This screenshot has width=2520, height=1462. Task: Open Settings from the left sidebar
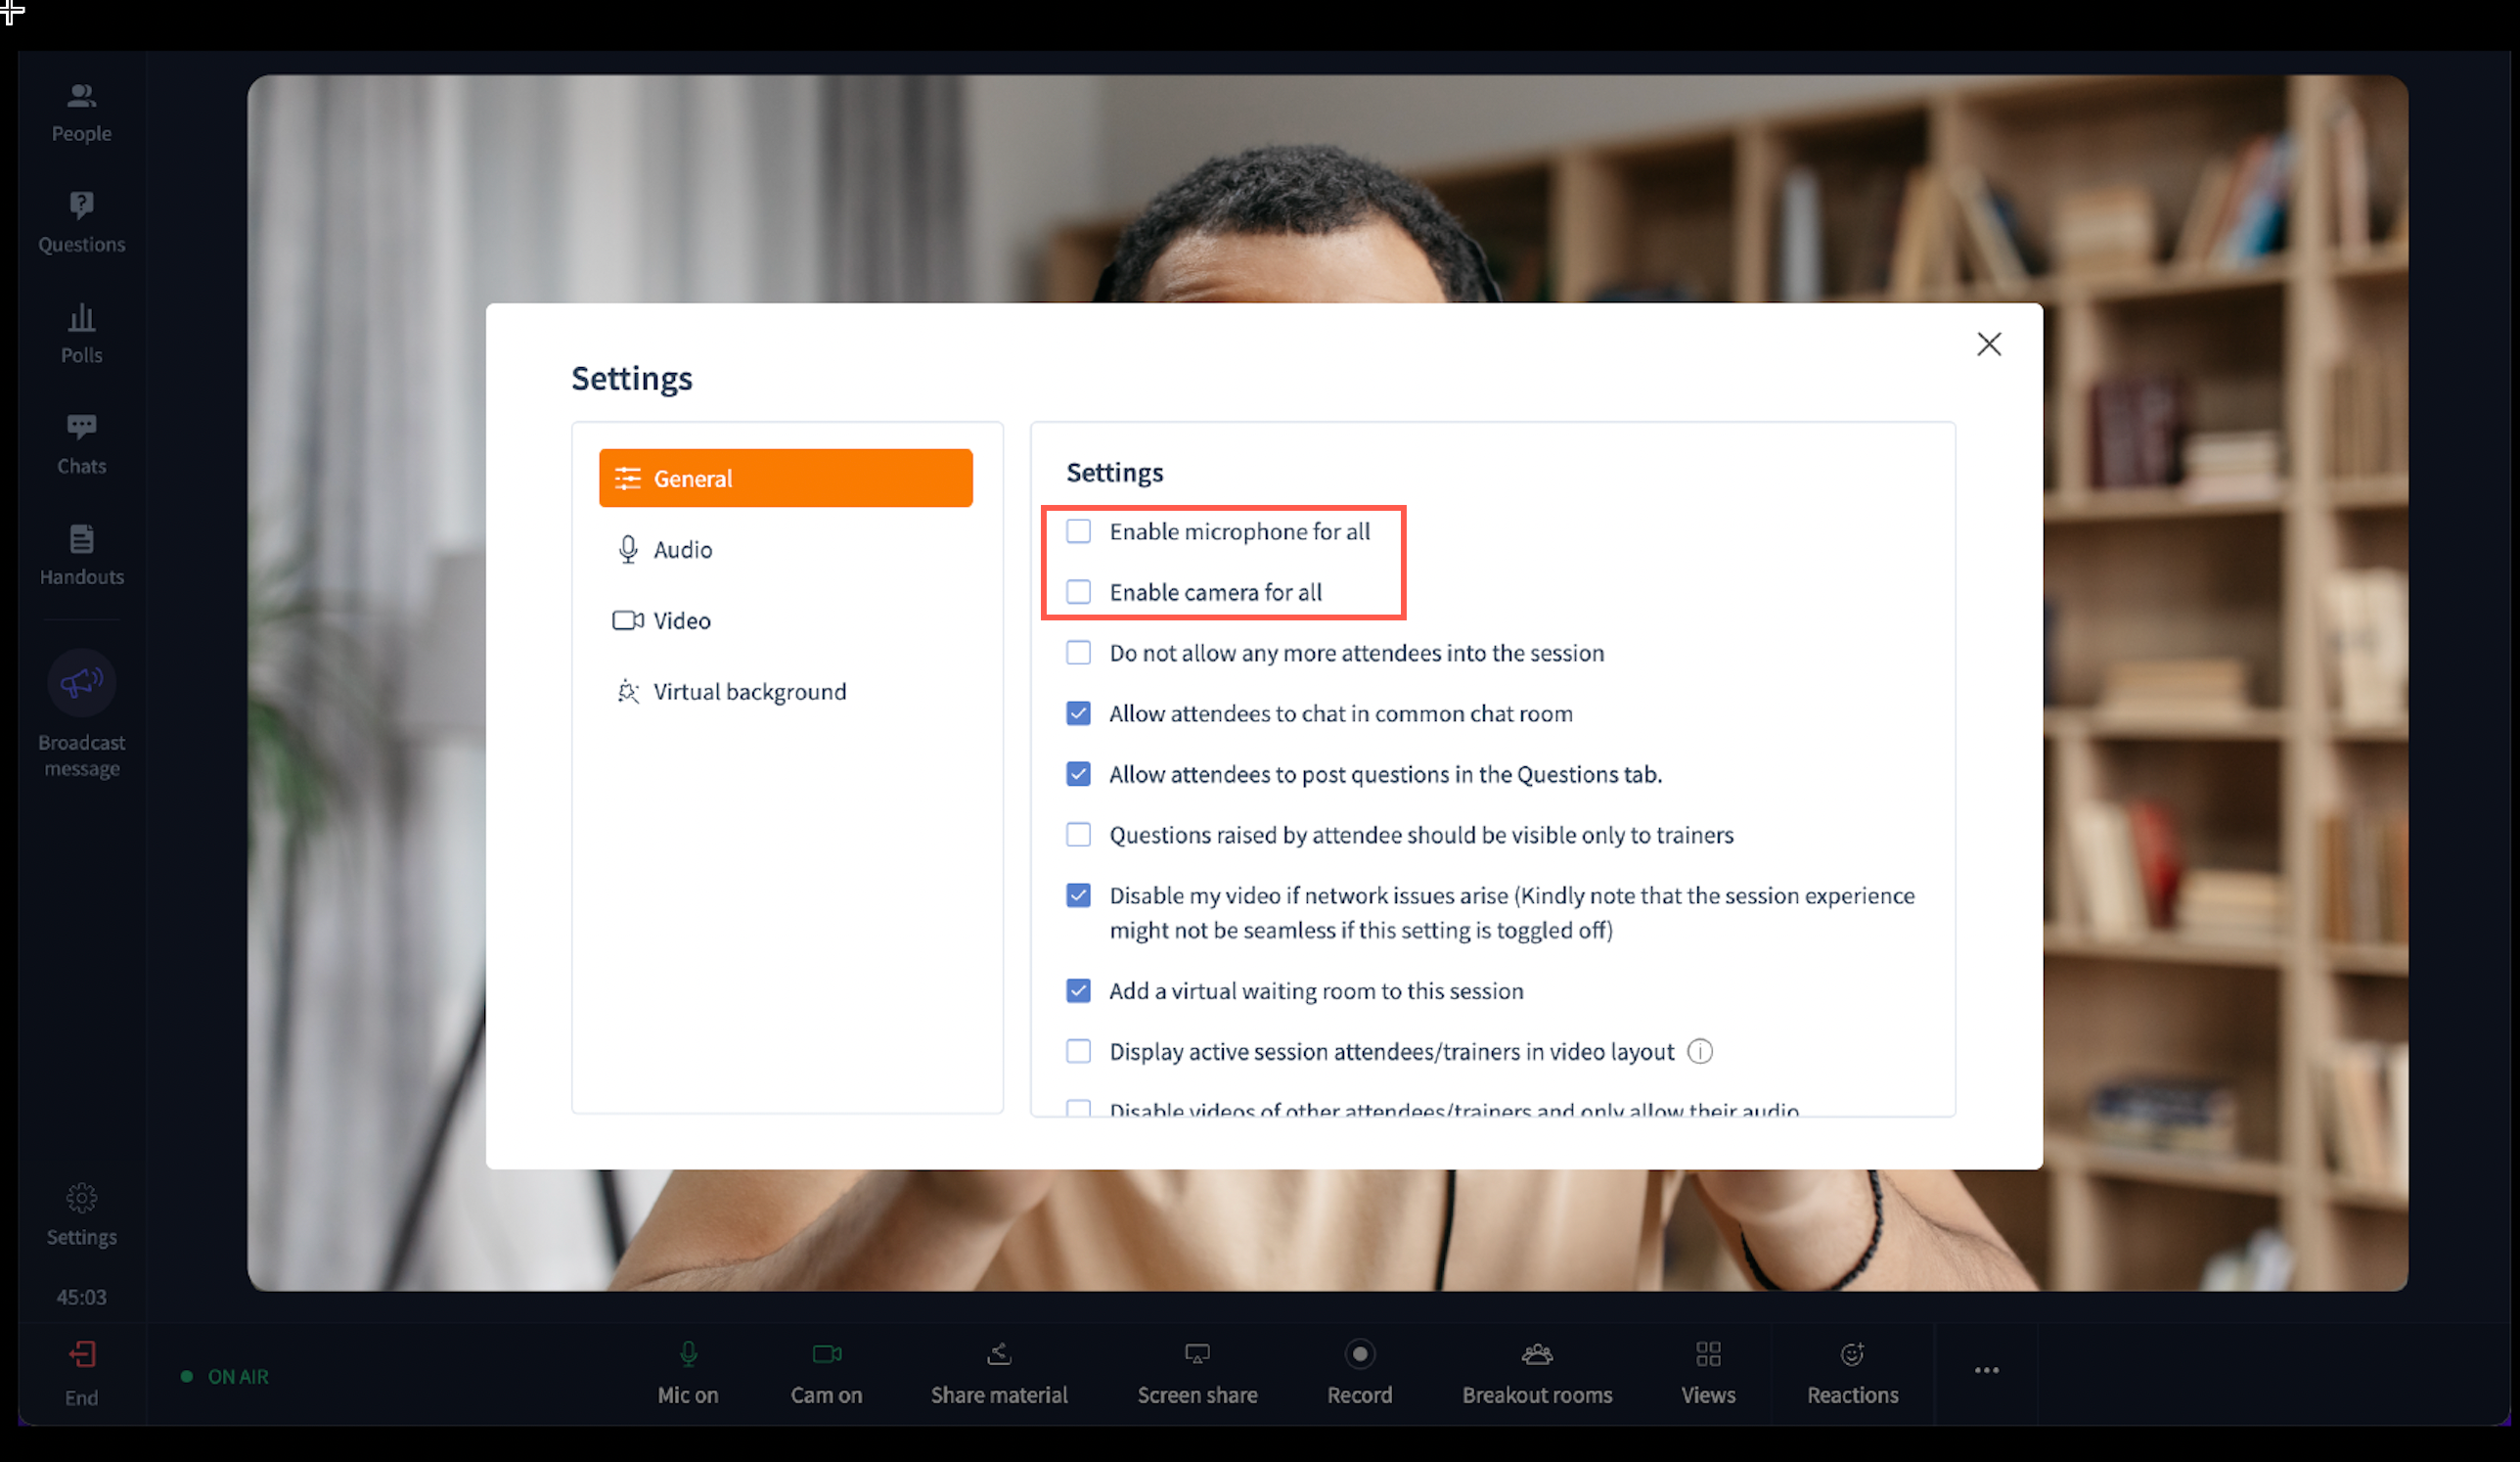click(81, 1215)
